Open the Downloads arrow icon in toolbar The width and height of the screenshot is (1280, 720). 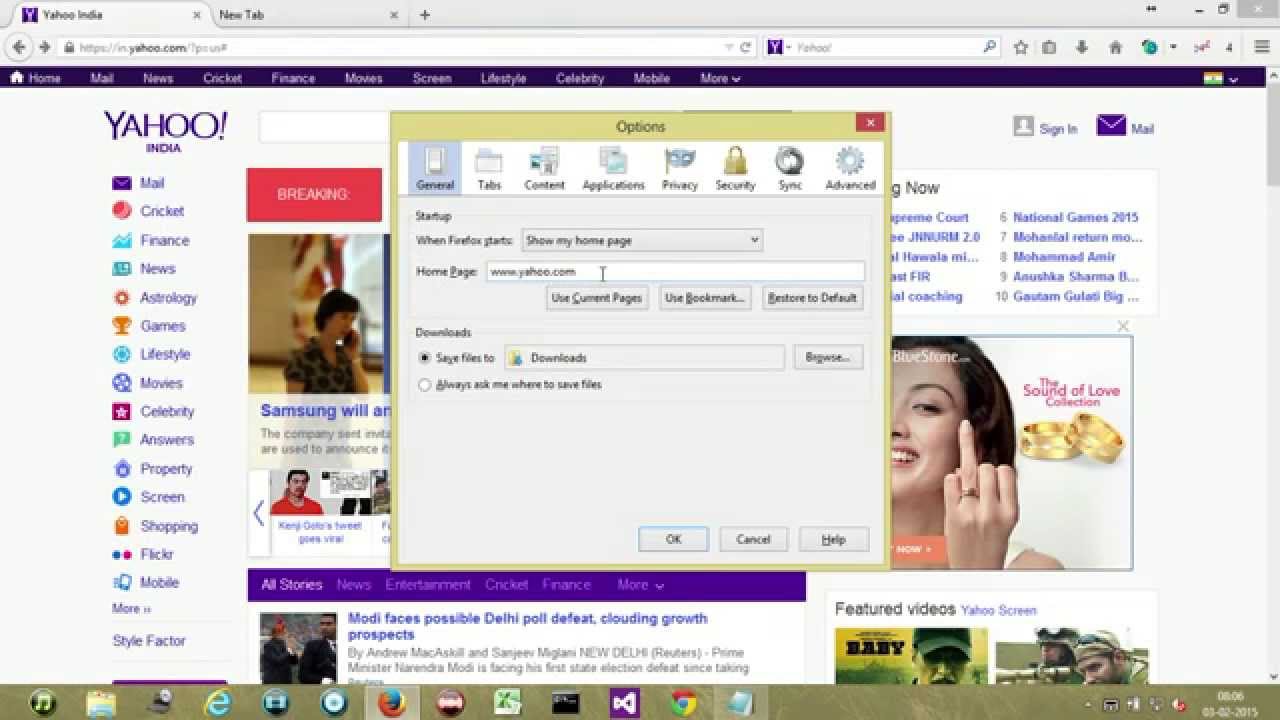click(1082, 47)
